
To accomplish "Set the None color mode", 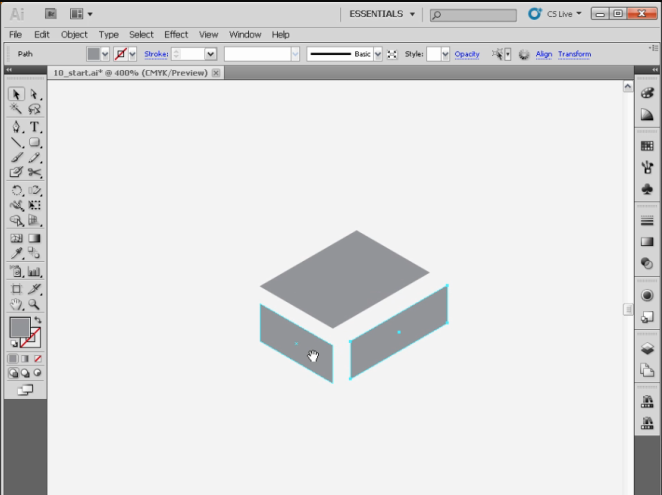I will (x=38, y=358).
